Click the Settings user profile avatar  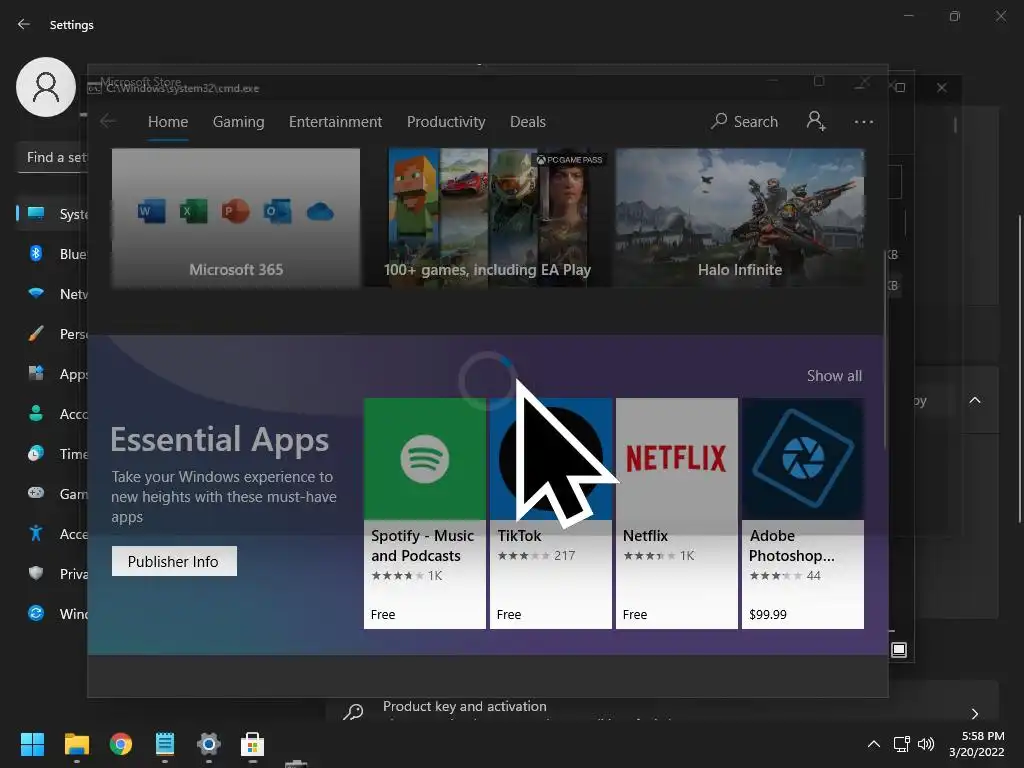click(x=46, y=87)
